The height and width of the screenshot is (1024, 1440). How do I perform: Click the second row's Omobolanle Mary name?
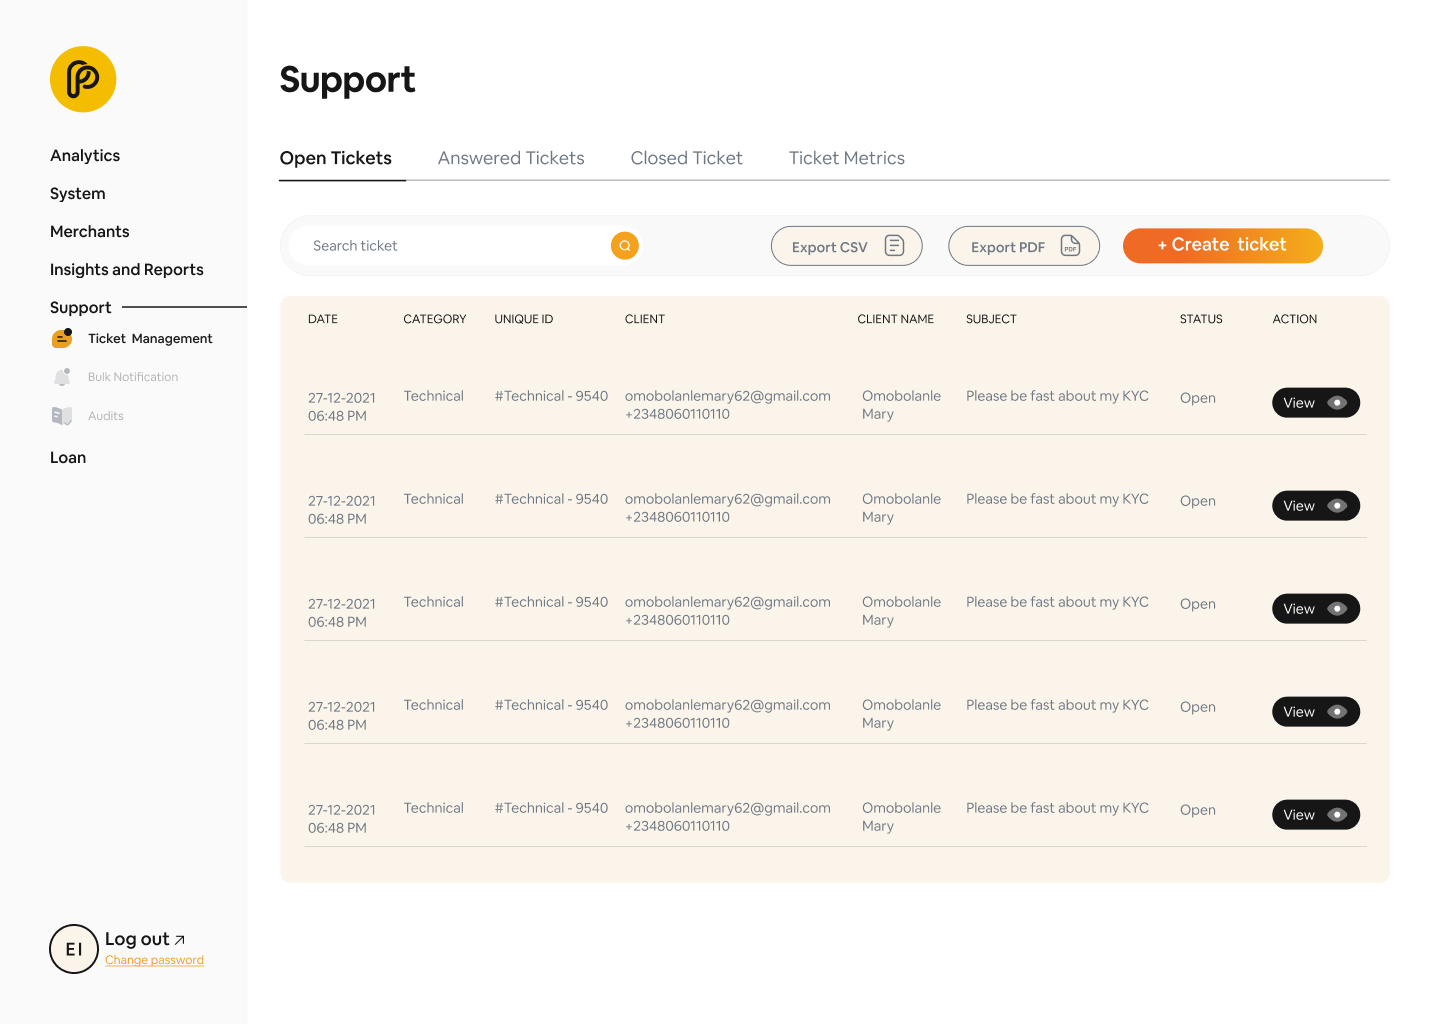click(x=901, y=508)
